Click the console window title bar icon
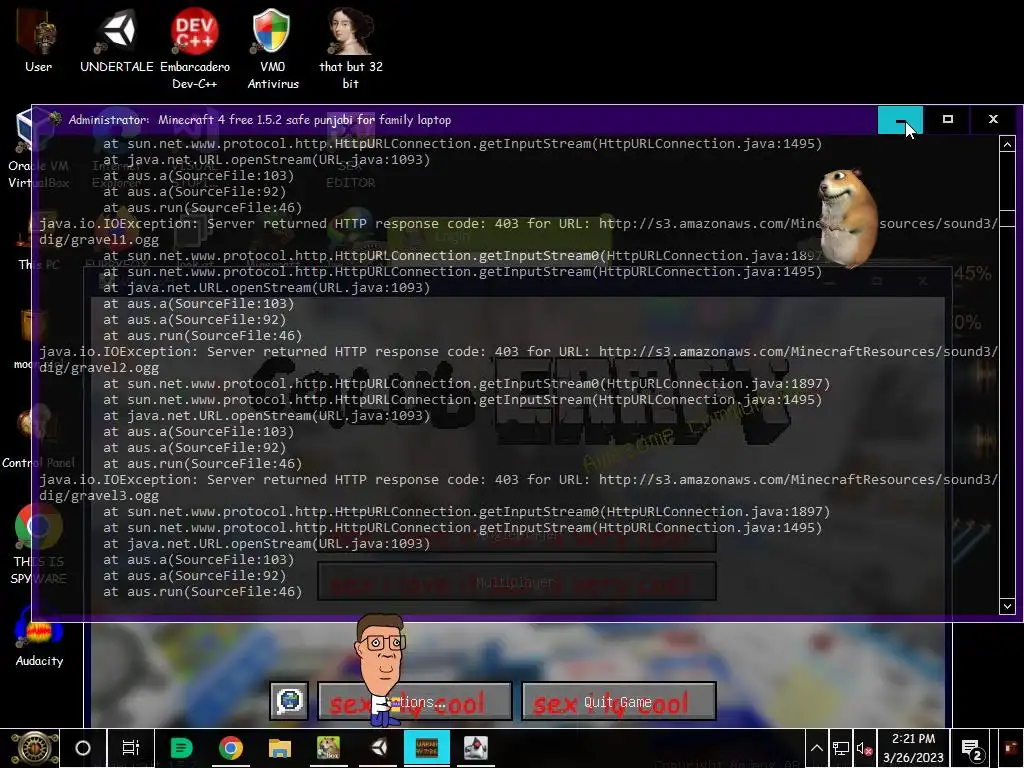The image size is (1024, 768). tap(55, 120)
